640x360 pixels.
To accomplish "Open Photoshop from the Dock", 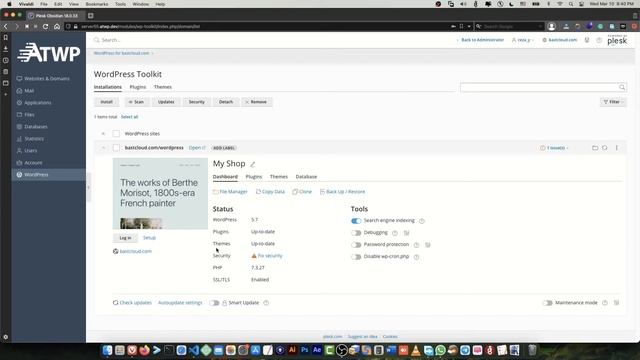I will click(x=304, y=350).
